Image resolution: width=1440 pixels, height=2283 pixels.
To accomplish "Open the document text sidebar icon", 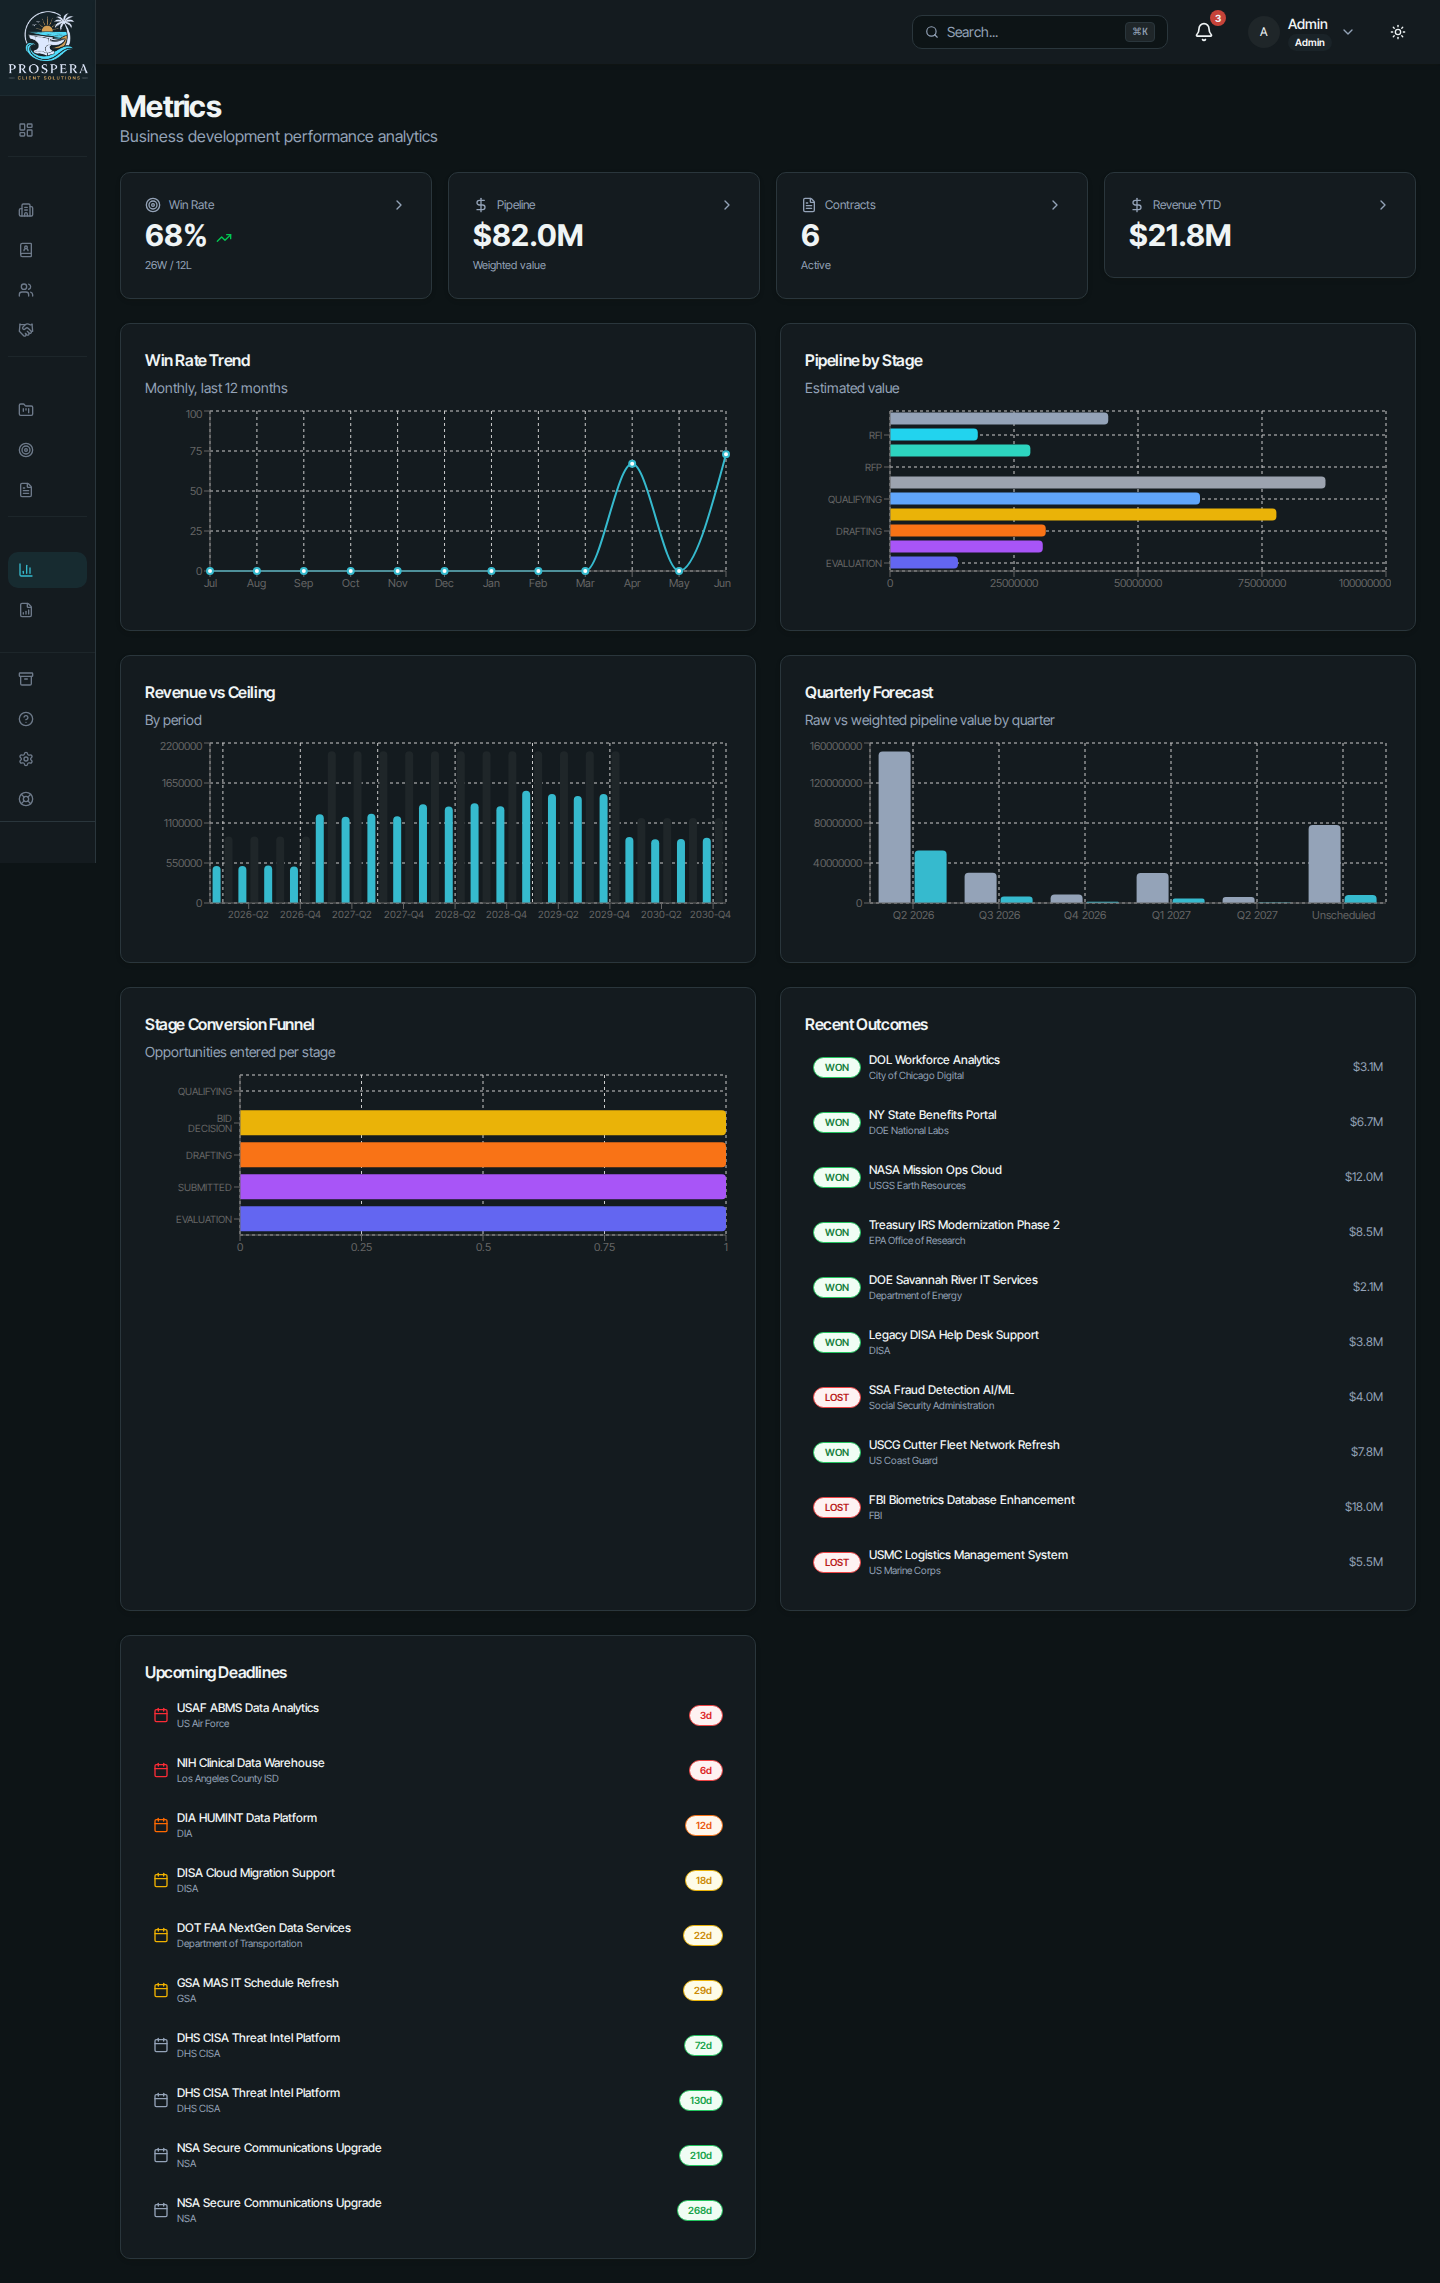I will pos(26,490).
